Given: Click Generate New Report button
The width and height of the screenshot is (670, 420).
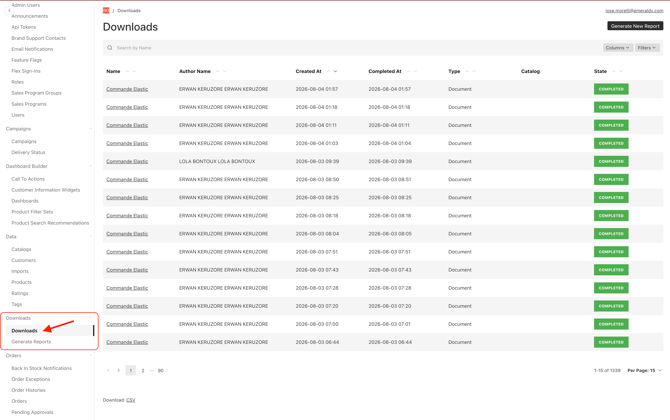Looking at the screenshot, I should coord(635,26).
